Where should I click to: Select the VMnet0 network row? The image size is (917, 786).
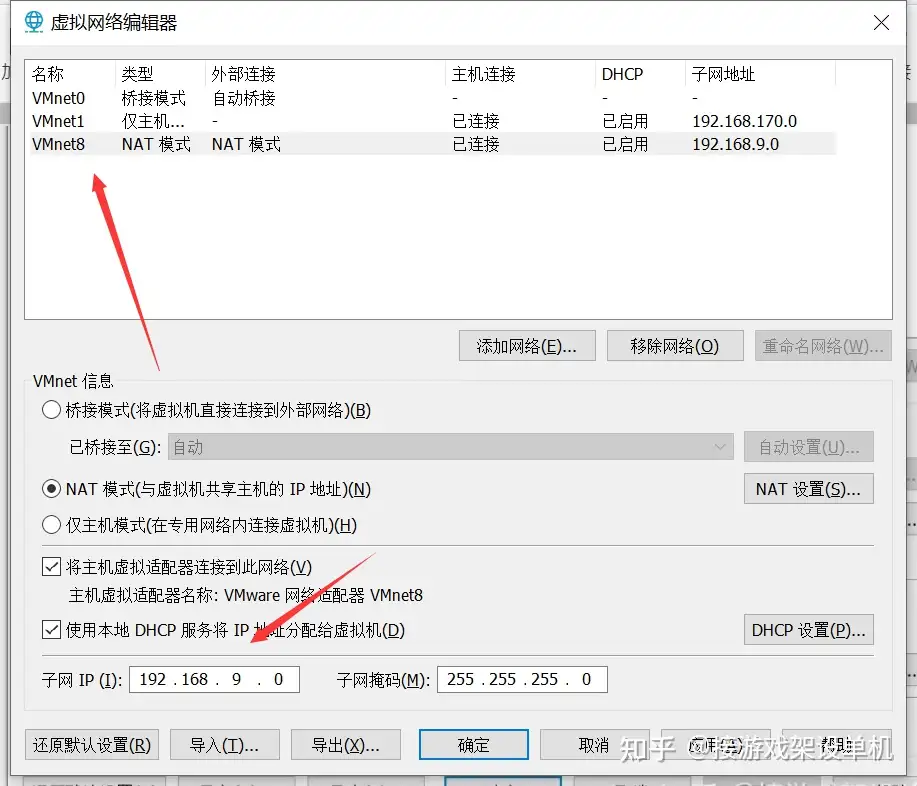click(x=433, y=98)
